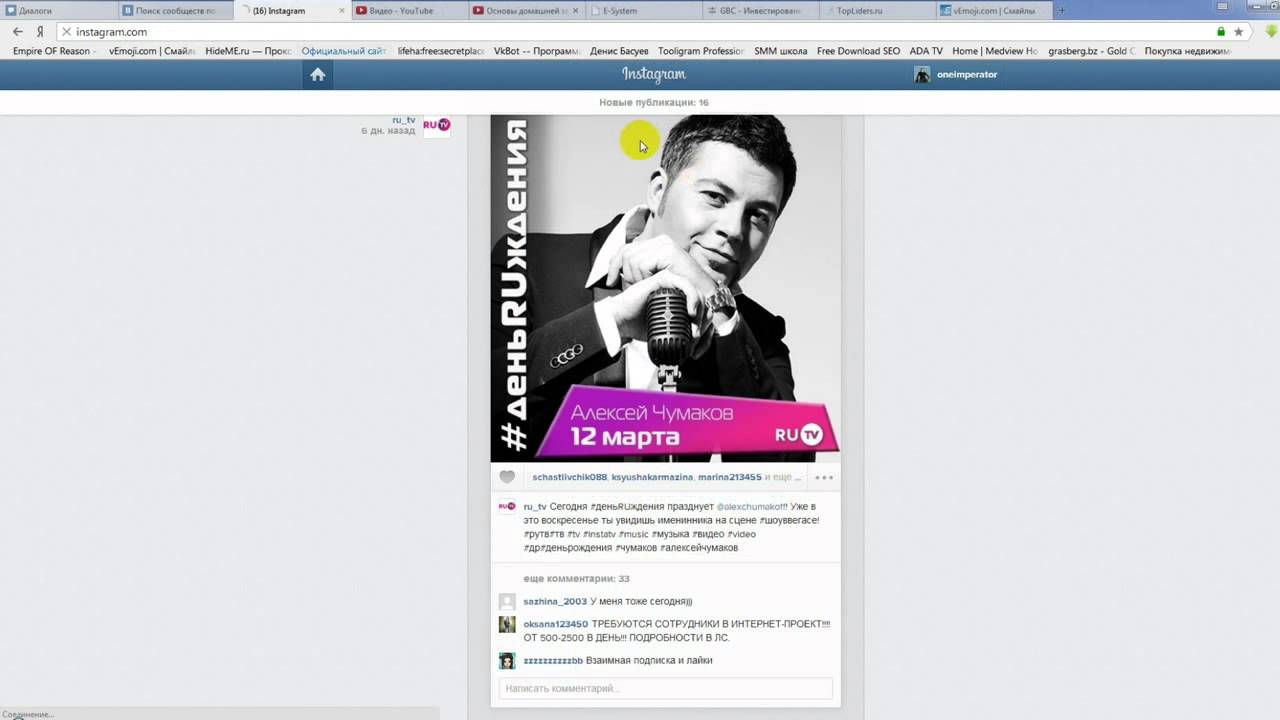
Task: Select the (16) Instagram tab
Action: point(293,10)
